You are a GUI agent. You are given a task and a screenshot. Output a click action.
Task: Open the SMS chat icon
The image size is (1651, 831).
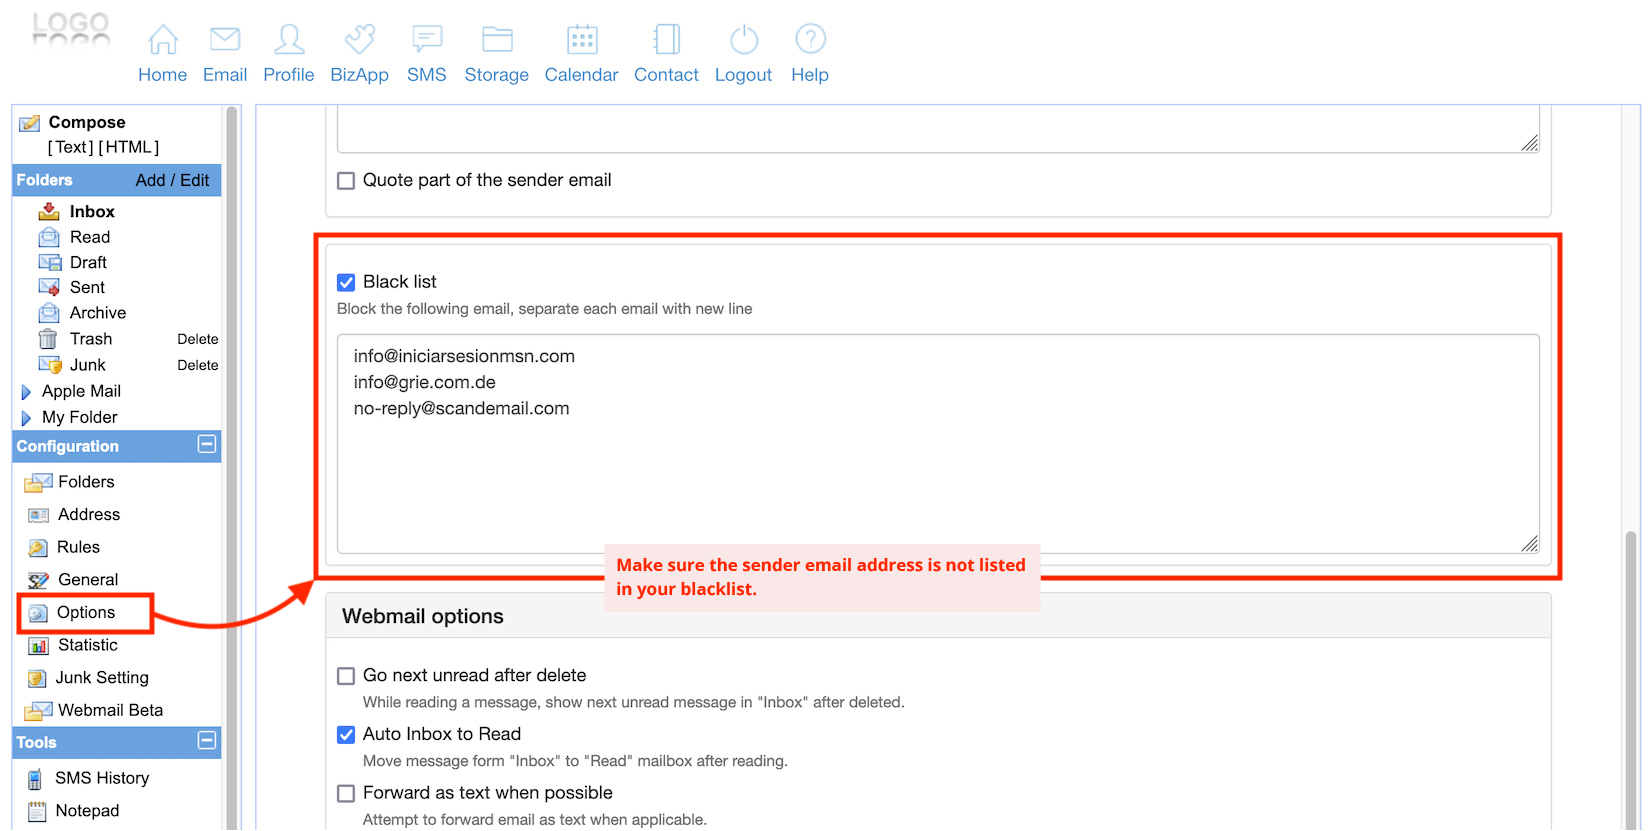[427, 40]
